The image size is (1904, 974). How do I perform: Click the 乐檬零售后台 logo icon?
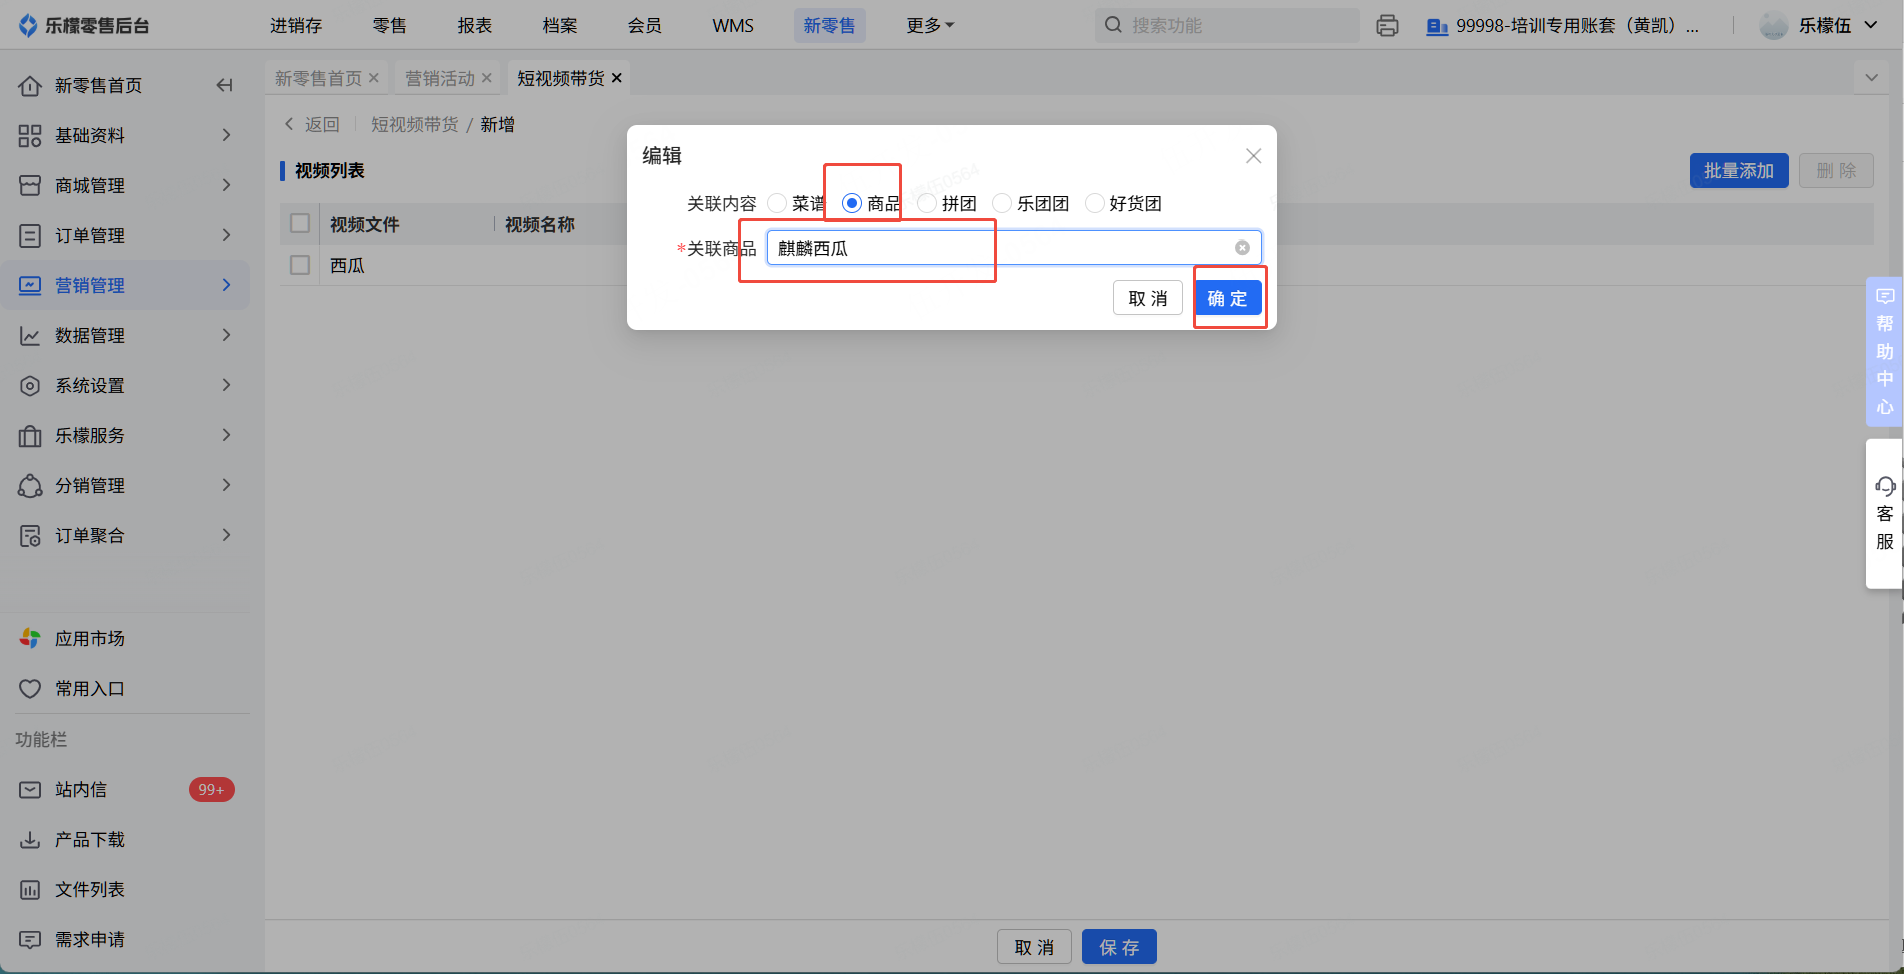pos(28,25)
